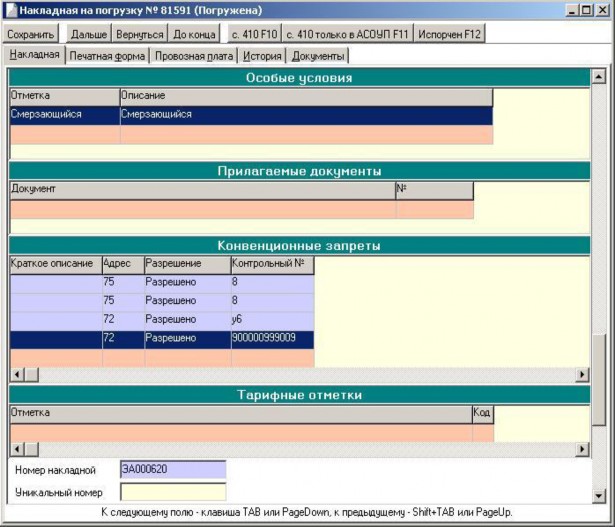Image resolution: width=615 pixels, height=527 pixels.
Task: Go forward with the Дальше button
Action: [x=89, y=34]
